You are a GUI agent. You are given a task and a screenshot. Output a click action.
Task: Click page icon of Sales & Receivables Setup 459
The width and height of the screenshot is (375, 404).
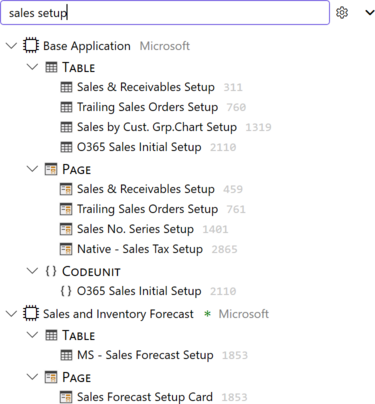pos(66,189)
